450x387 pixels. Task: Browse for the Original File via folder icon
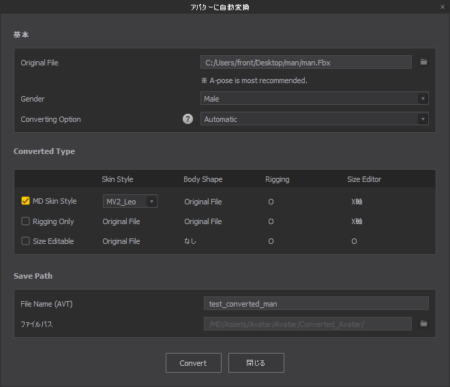(x=423, y=62)
